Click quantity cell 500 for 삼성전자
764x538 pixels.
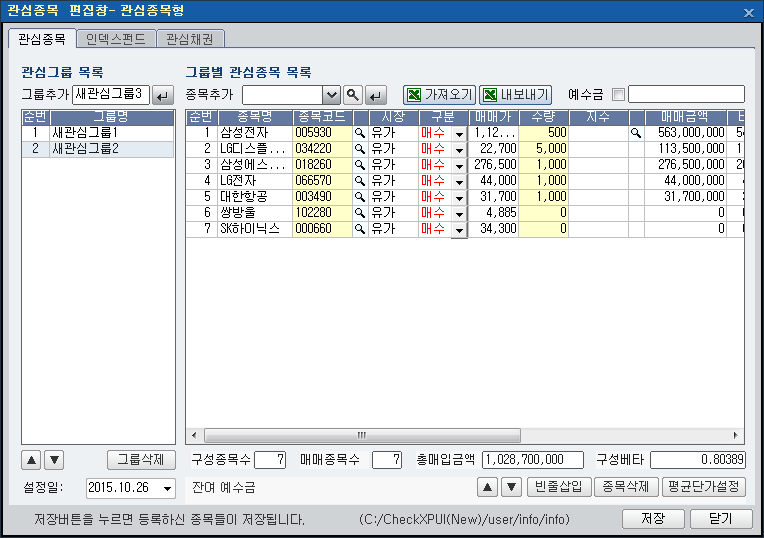(543, 133)
